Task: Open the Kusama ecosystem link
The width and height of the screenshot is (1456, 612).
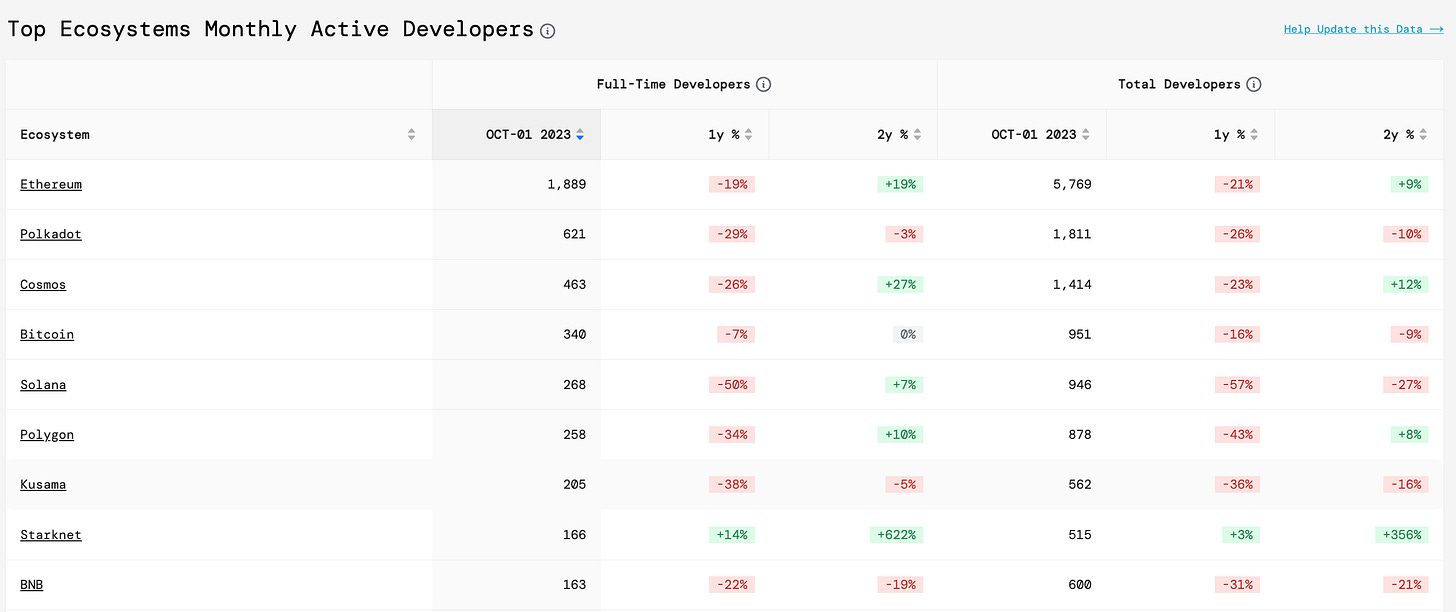Action: (43, 485)
